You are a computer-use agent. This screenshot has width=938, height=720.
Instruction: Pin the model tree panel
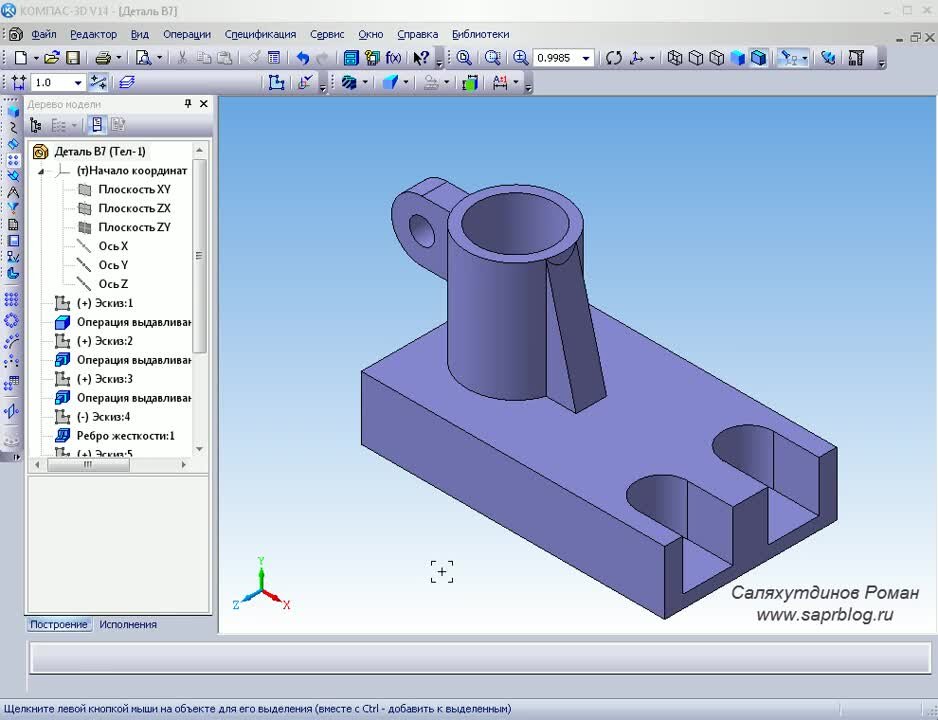pyautogui.click(x=188, y=104)
